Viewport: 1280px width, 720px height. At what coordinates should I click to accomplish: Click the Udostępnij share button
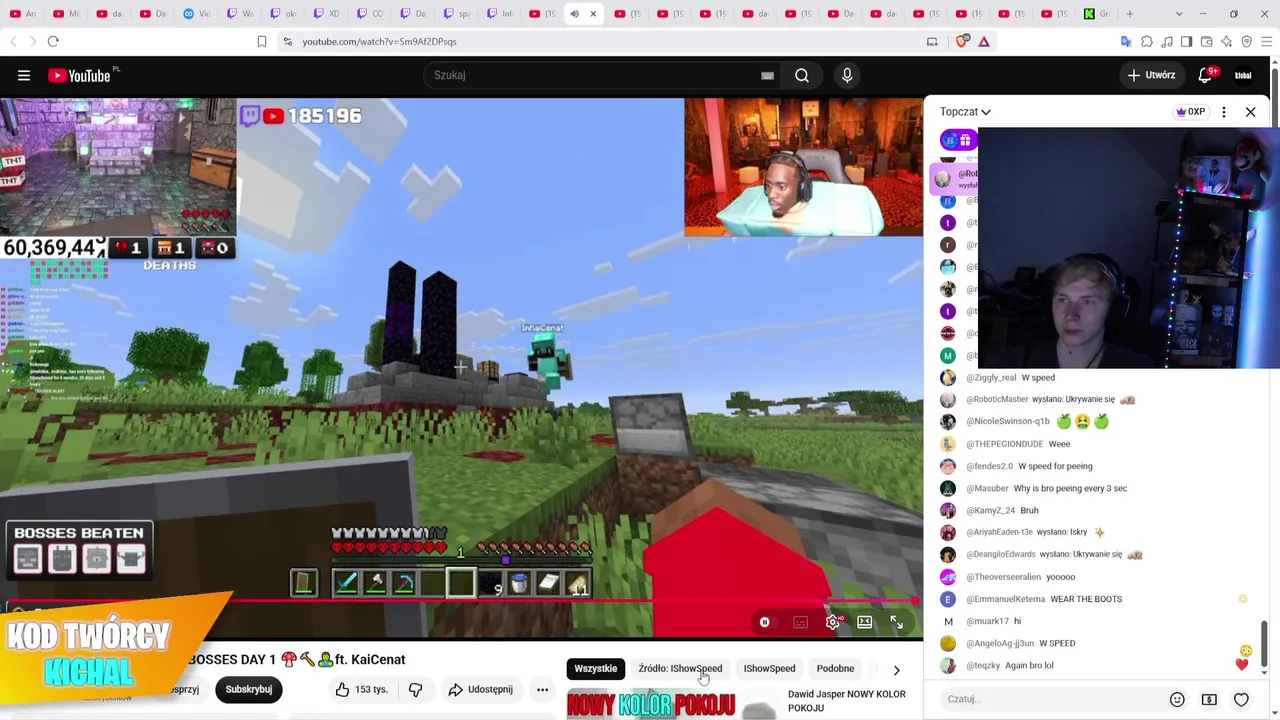click(x=480, y=689)
